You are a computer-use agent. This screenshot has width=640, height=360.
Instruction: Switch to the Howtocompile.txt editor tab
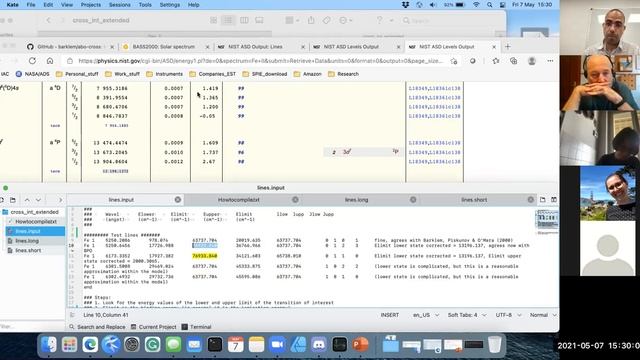coord(238,200)
